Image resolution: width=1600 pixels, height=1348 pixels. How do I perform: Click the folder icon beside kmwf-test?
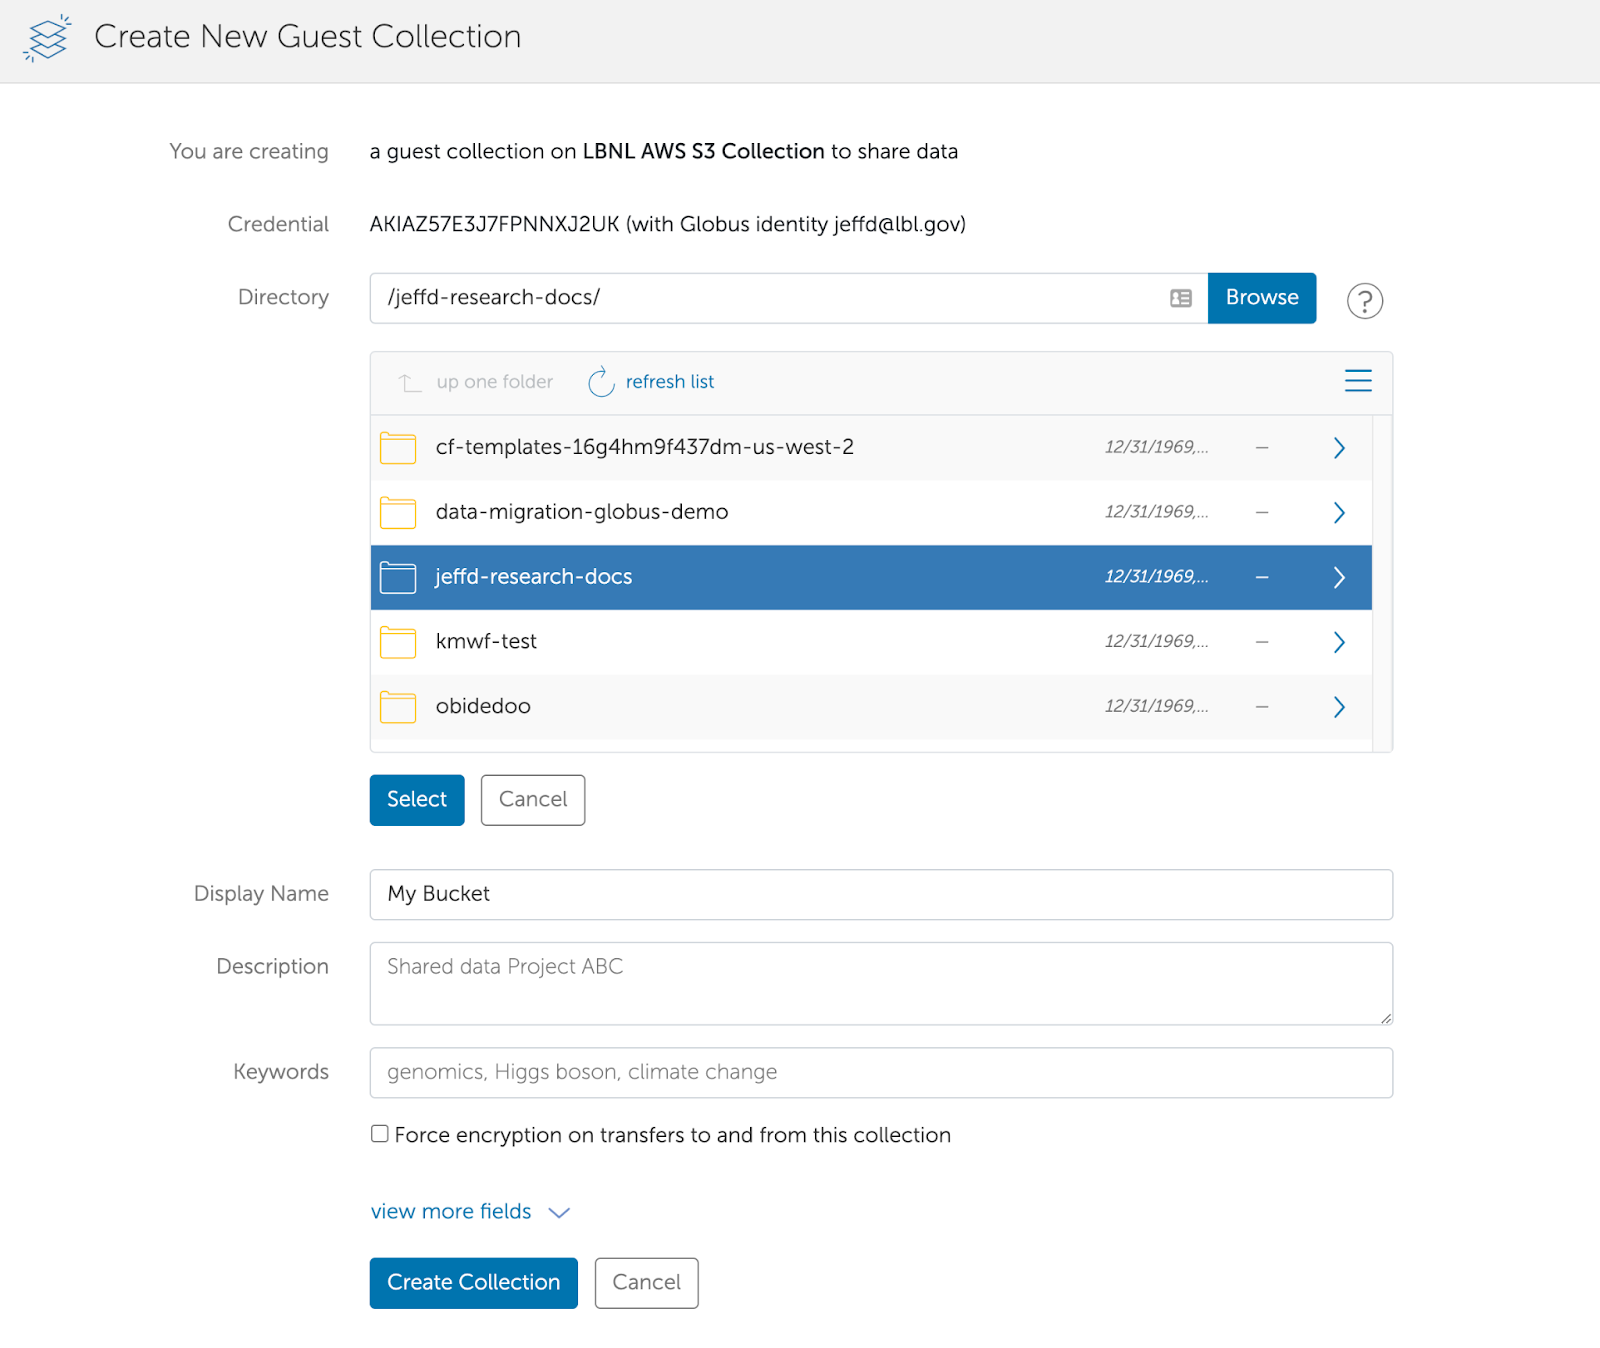398,642
